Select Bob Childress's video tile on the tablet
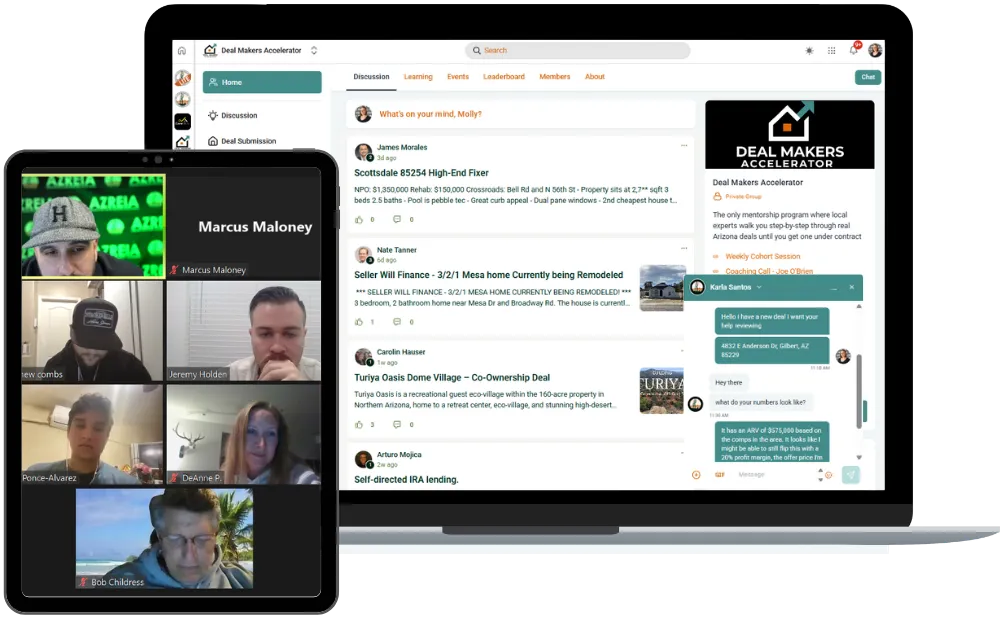Viewport: 1004px width, 621px height. point(165,539)
